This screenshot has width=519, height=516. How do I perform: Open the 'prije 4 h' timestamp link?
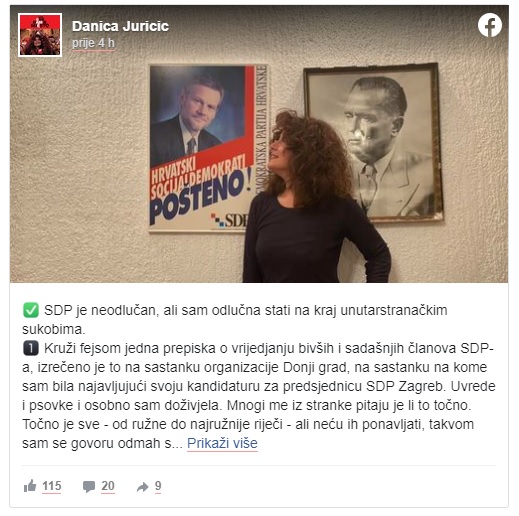93,43
